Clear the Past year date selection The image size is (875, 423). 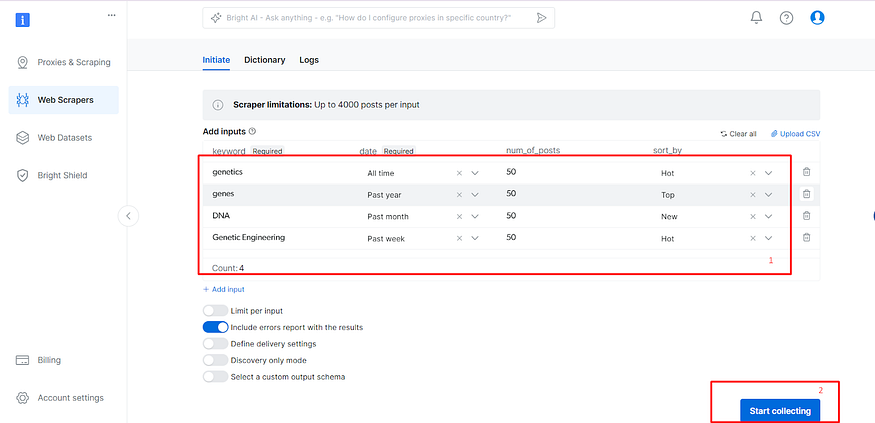pos(459,195)
